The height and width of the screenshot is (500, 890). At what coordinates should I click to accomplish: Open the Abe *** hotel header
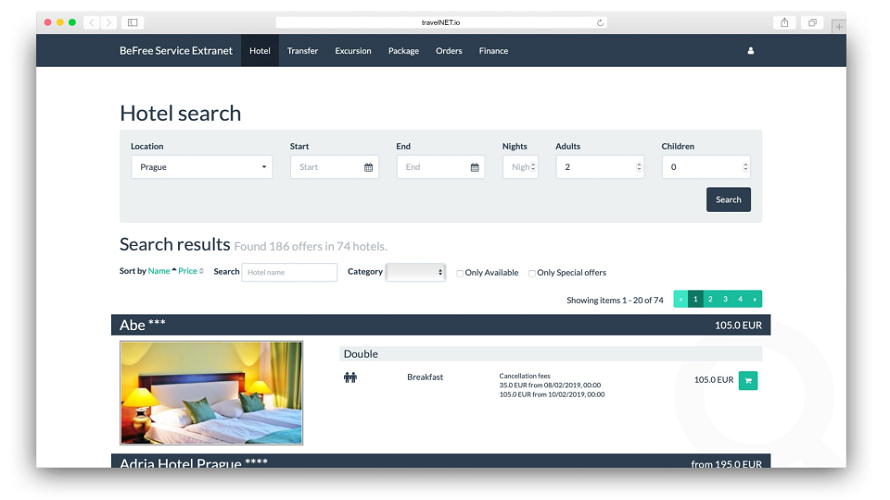coord(440,325)
